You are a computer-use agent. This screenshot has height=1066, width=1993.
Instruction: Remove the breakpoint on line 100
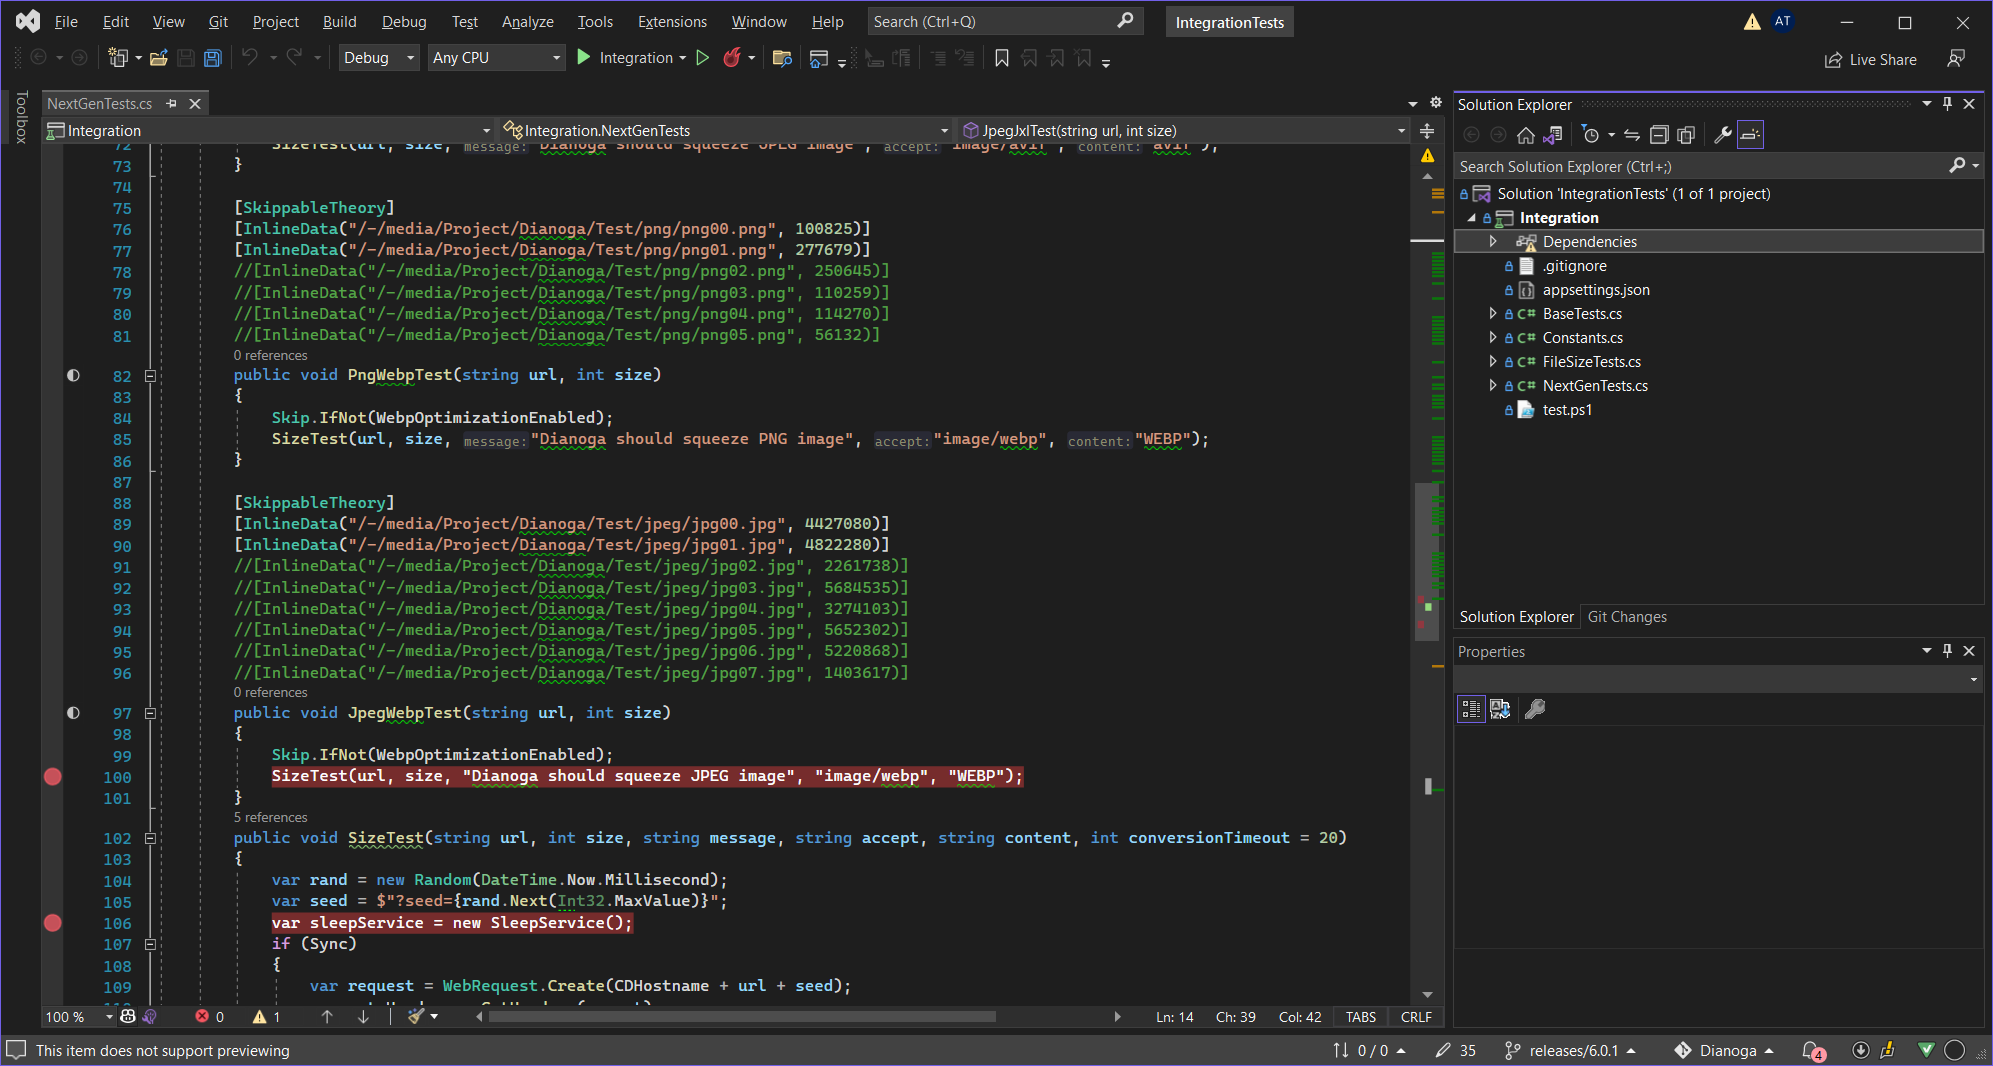click(x=53, y=776)
